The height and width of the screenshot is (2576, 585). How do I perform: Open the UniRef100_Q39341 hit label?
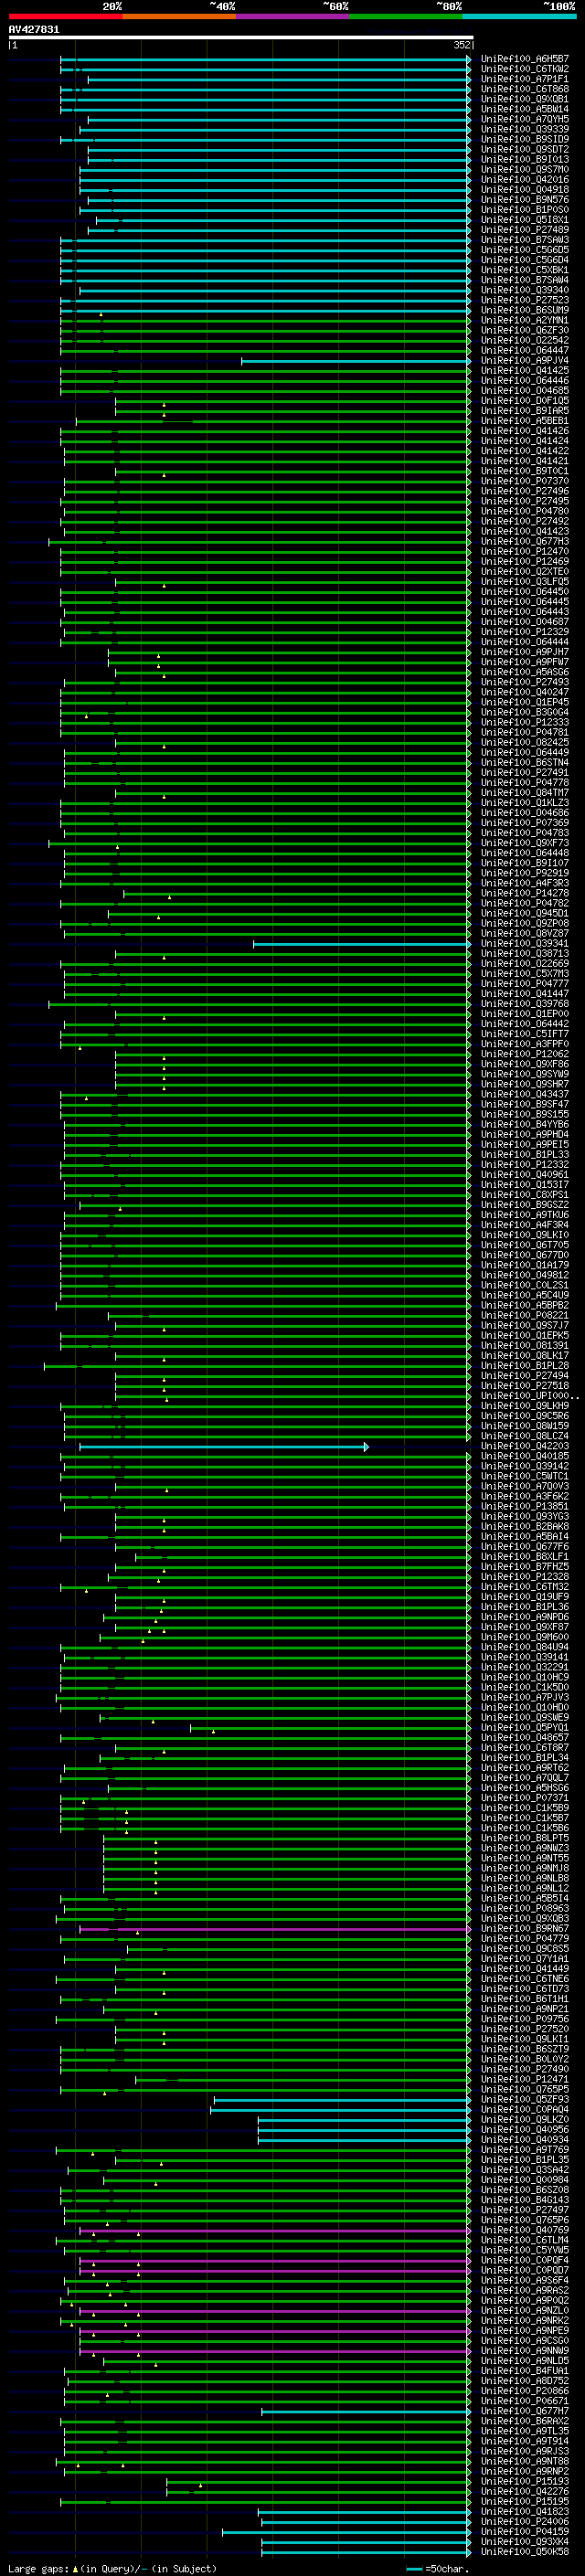tap(525, 944)
